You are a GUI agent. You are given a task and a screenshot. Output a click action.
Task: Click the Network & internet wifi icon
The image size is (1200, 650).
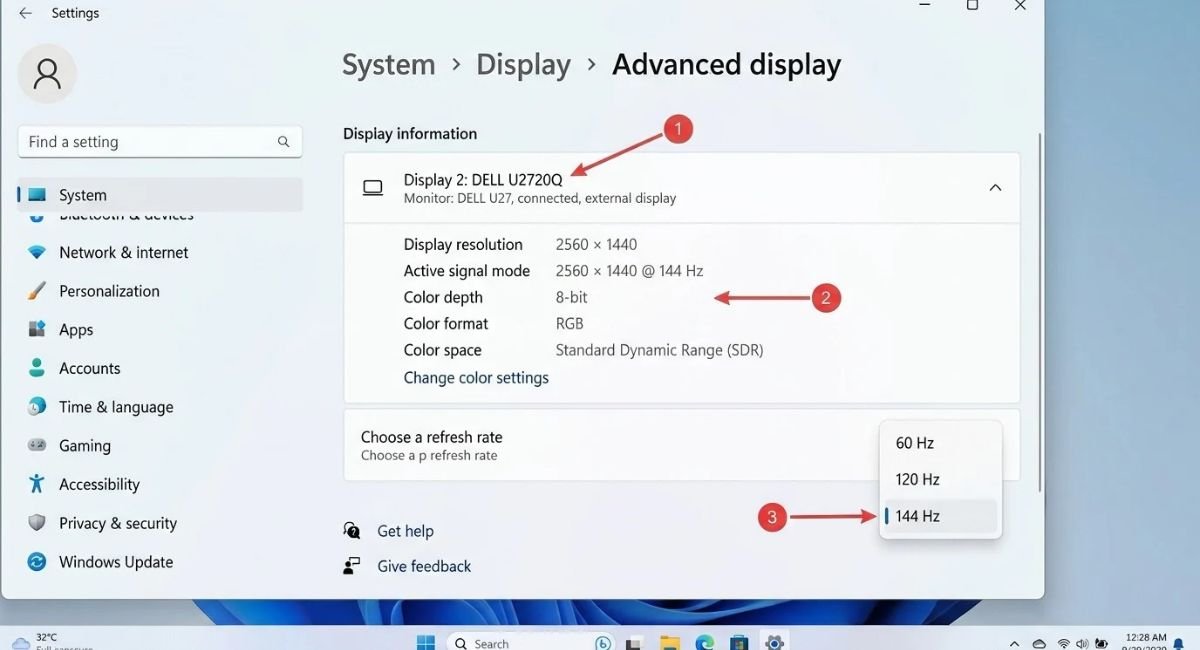[x=37, y=253]
